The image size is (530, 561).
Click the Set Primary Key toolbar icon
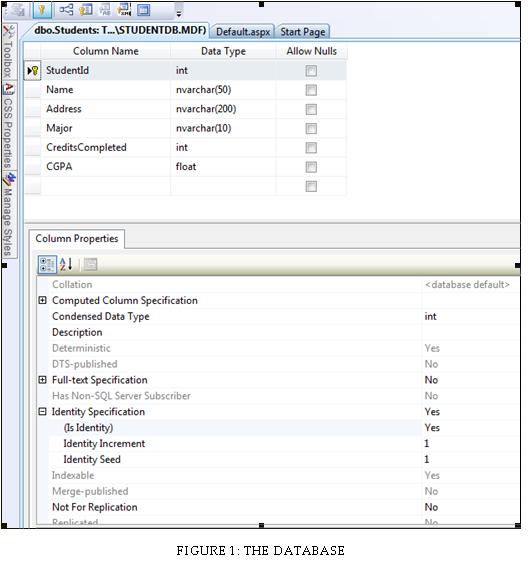click(42, 10)
